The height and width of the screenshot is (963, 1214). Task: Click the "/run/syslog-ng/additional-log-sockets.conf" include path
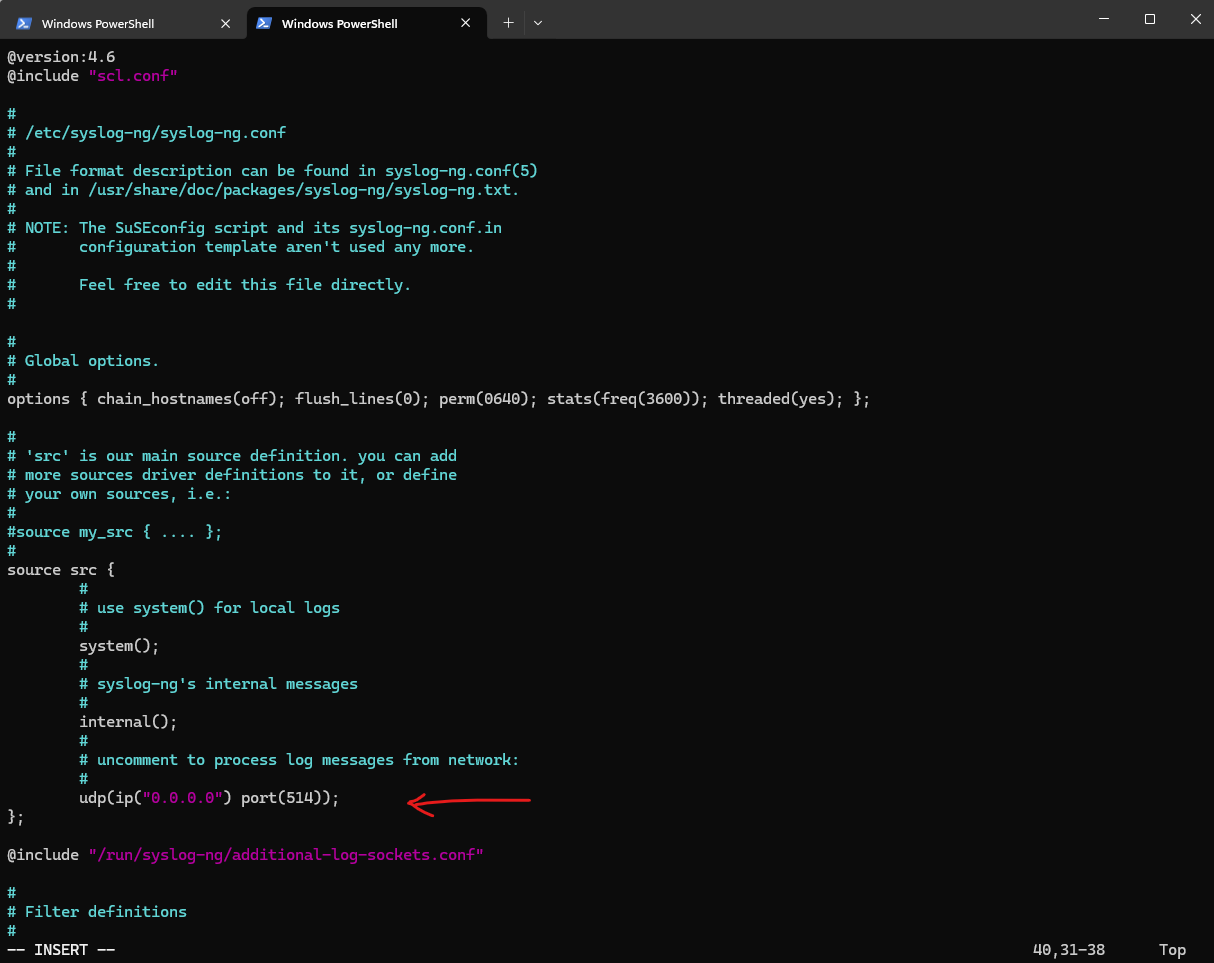[x=286, y=855]
